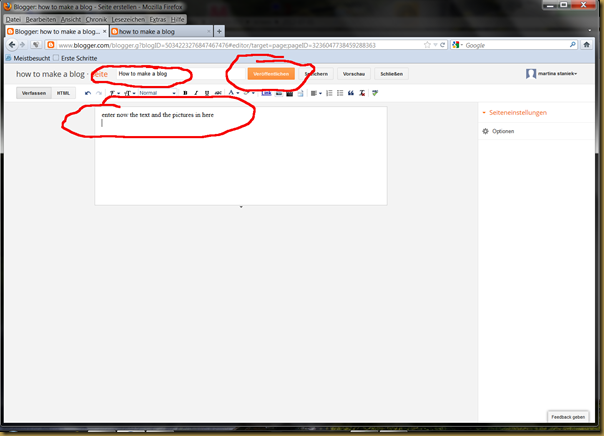Click the numbered list icon
Image resolution: width=604 pixels, height=436 pixels.
tap(329, 93)
